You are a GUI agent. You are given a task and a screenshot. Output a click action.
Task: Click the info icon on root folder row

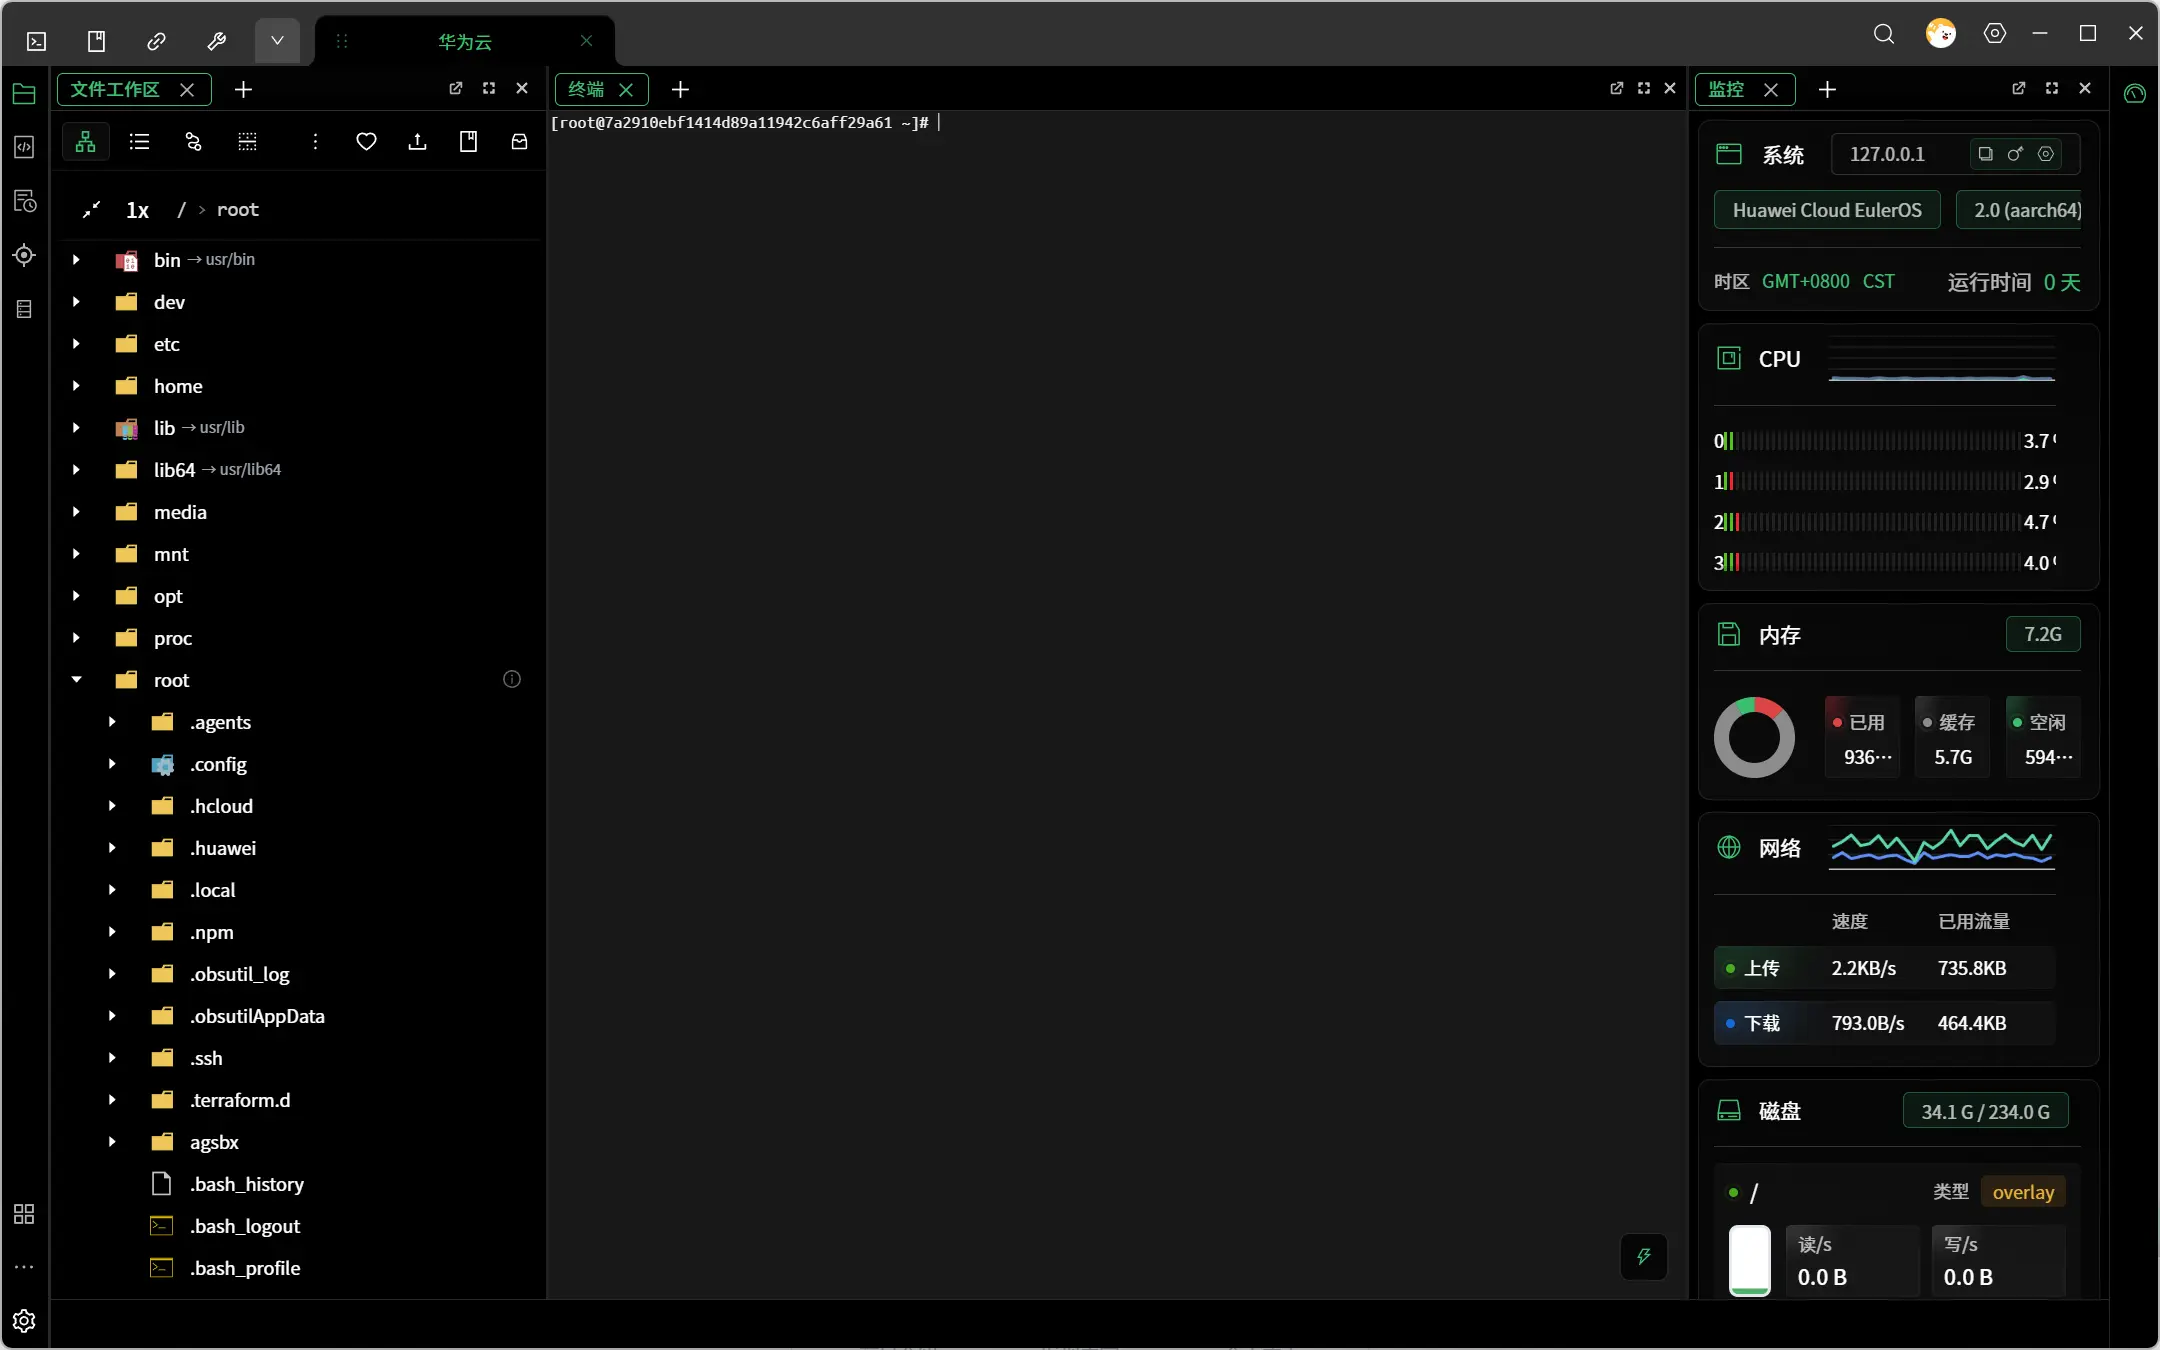click(x=512, y=680)
